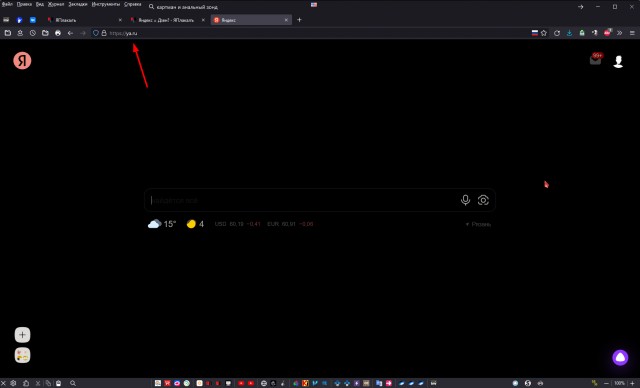
Task: Click the ya.ru address bar
Action: [x=310, y=33]
